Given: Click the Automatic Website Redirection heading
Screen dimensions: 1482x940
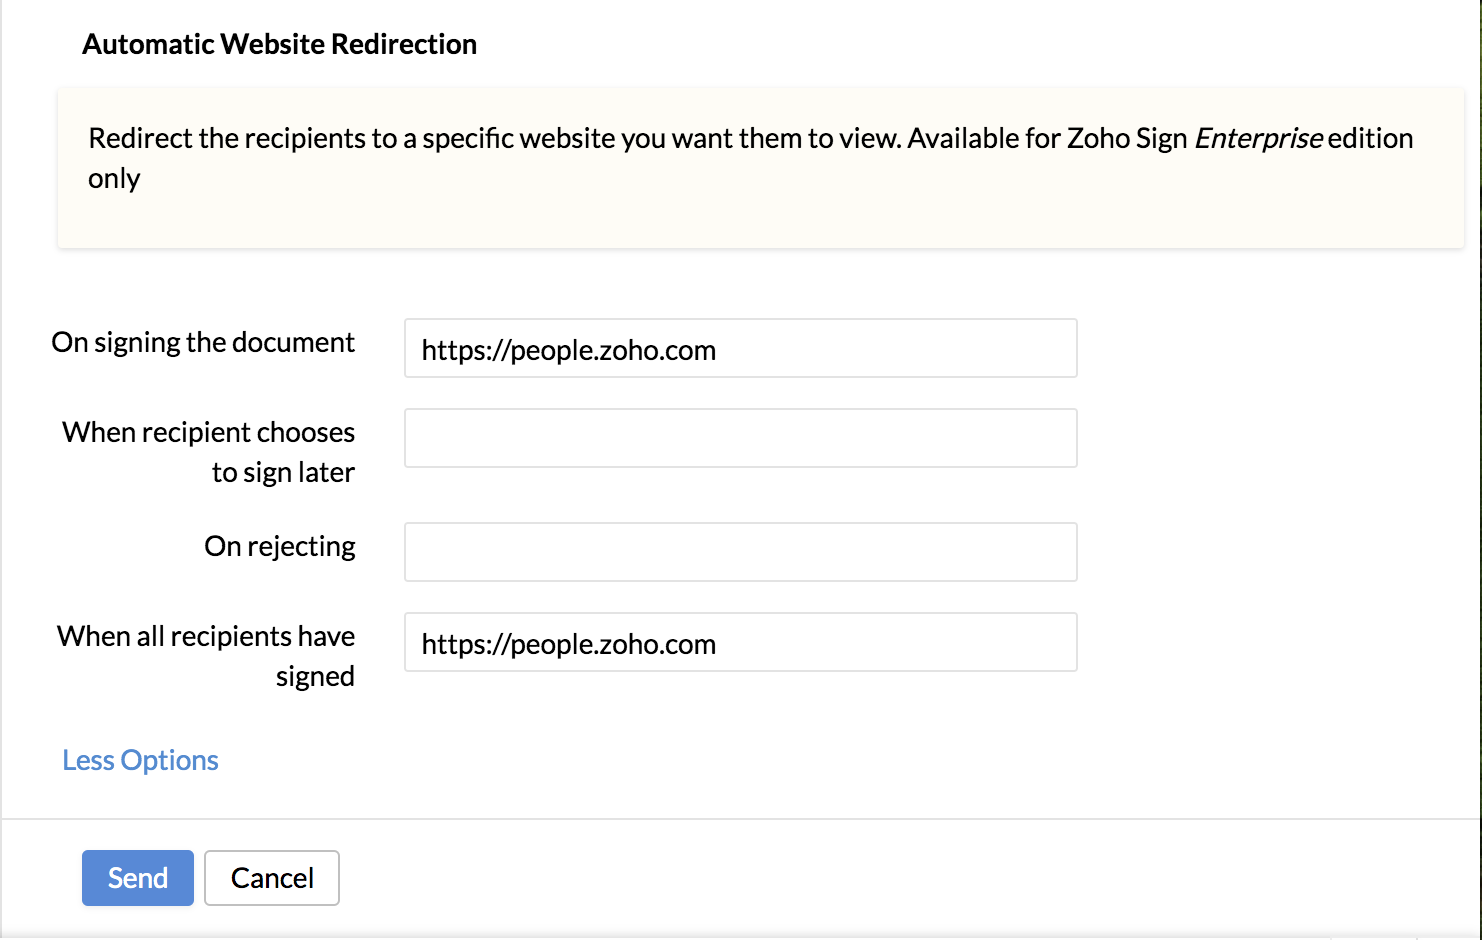Looking at the screenshot, I should (x=279, y=44).
